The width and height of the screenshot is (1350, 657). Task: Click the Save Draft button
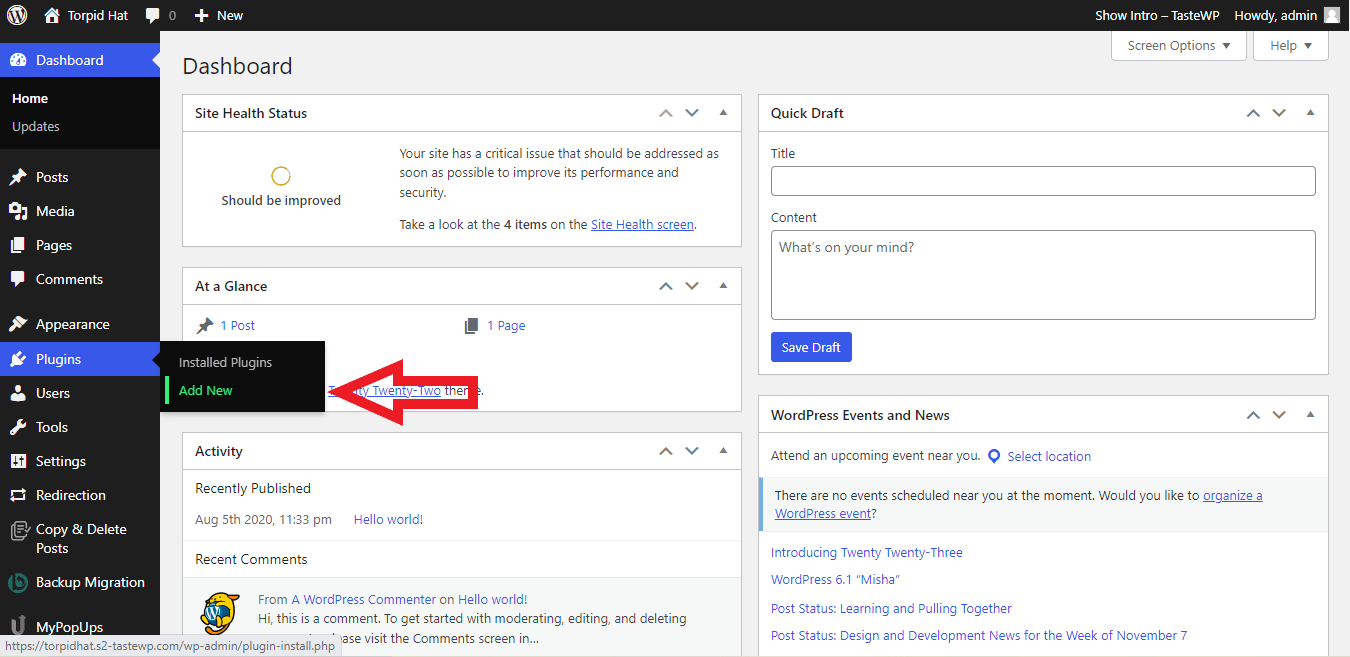pyautogui.click(x=811, y=347)
